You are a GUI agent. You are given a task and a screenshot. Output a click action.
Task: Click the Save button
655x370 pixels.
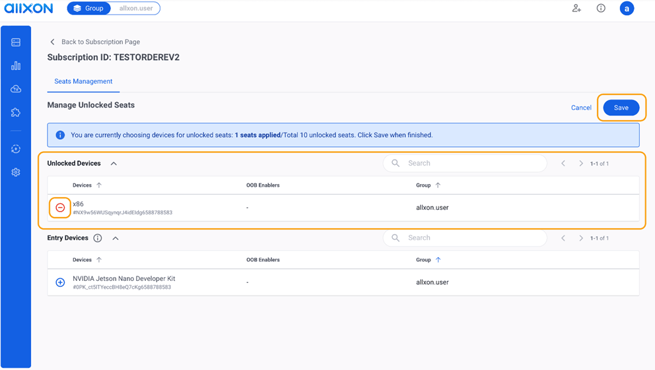(621, 108)
